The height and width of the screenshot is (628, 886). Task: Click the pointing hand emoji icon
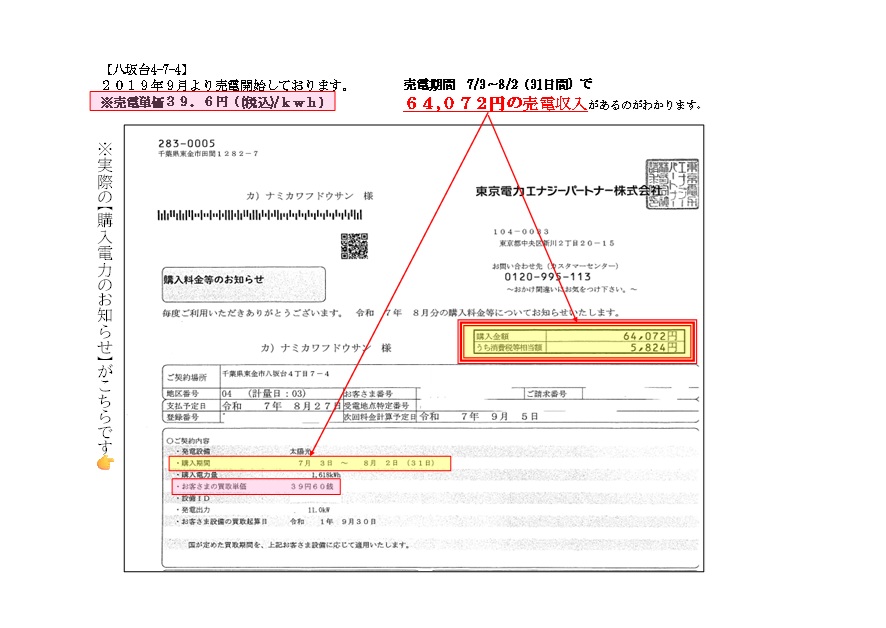[x=105, y=462]
